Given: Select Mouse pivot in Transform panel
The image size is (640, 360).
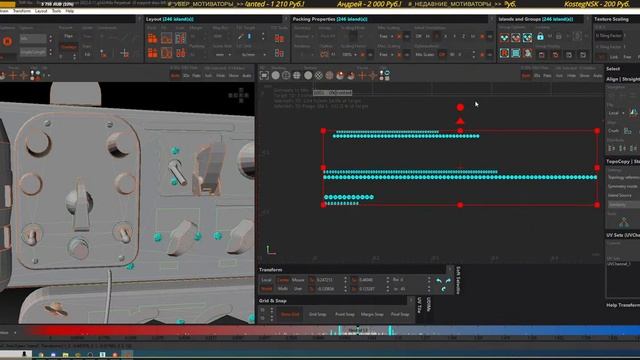Looking at the screenshot, I should click(298, 280).
